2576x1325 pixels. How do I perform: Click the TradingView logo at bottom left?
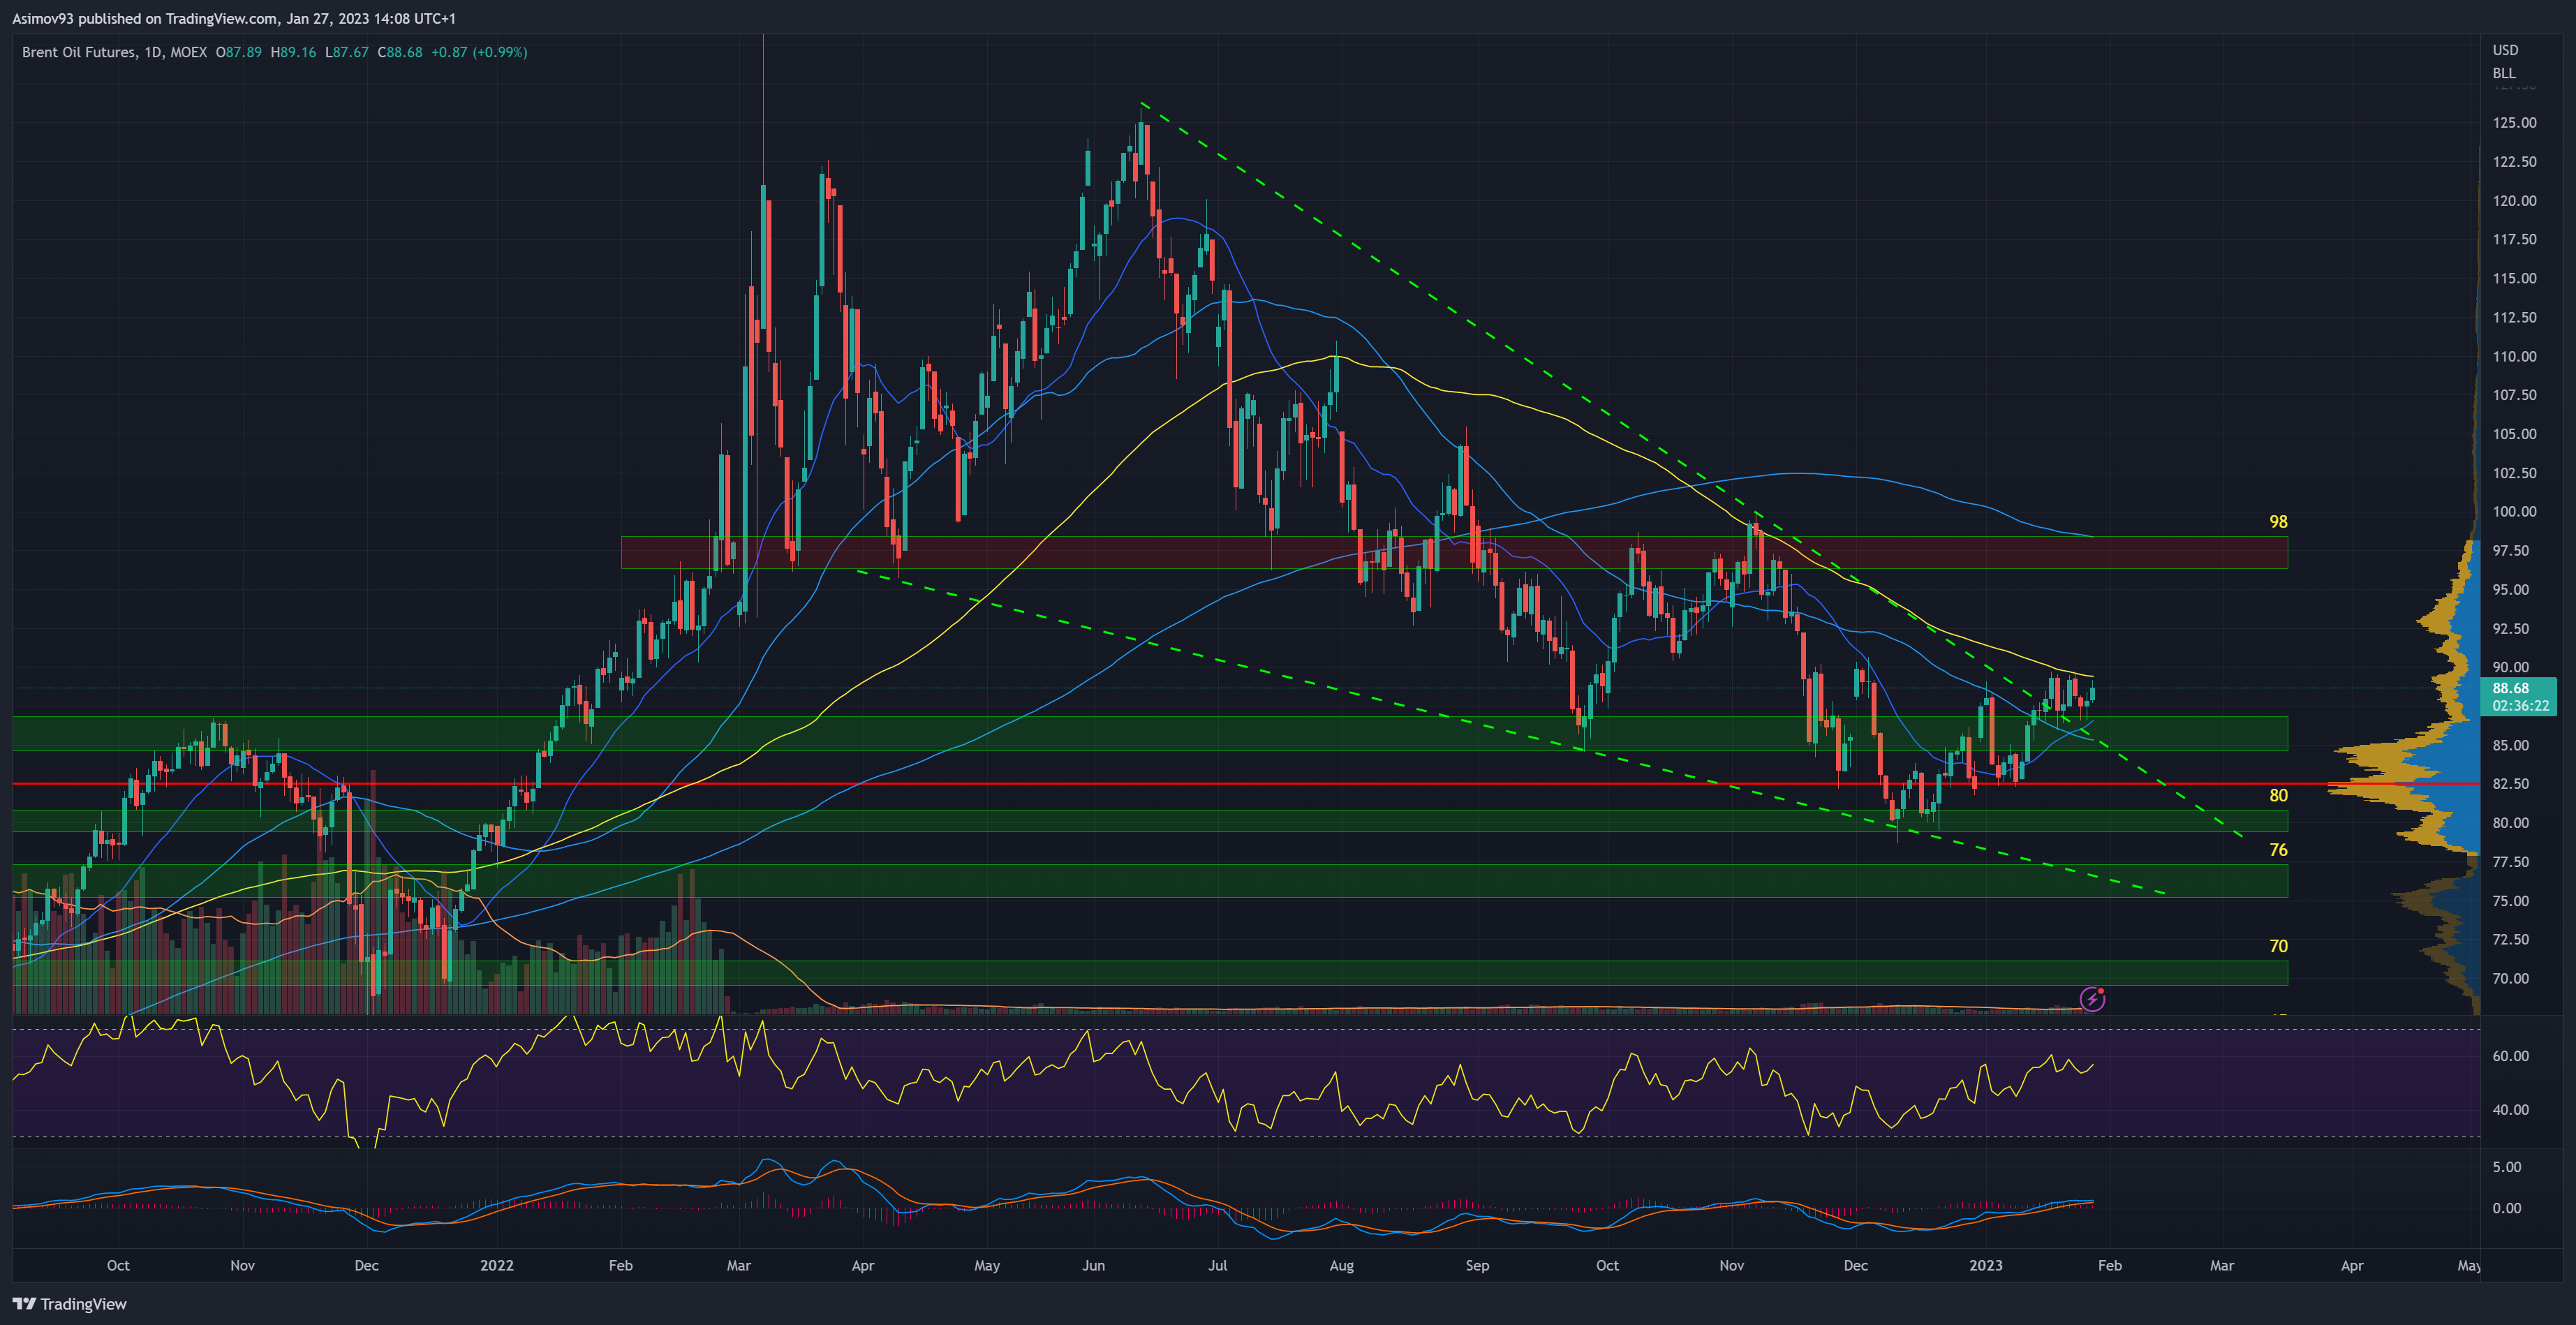click(x=69, y=1303)
